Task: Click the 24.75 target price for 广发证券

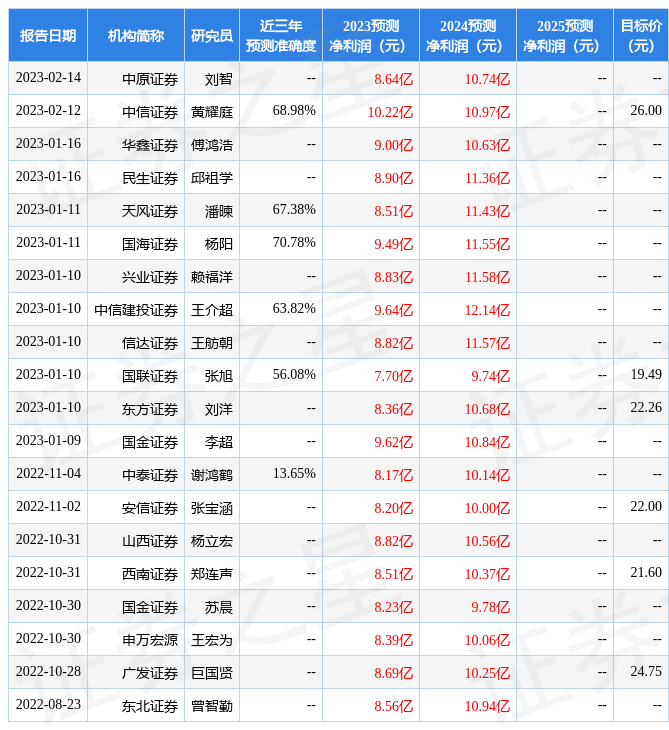Action: (646, 672)
